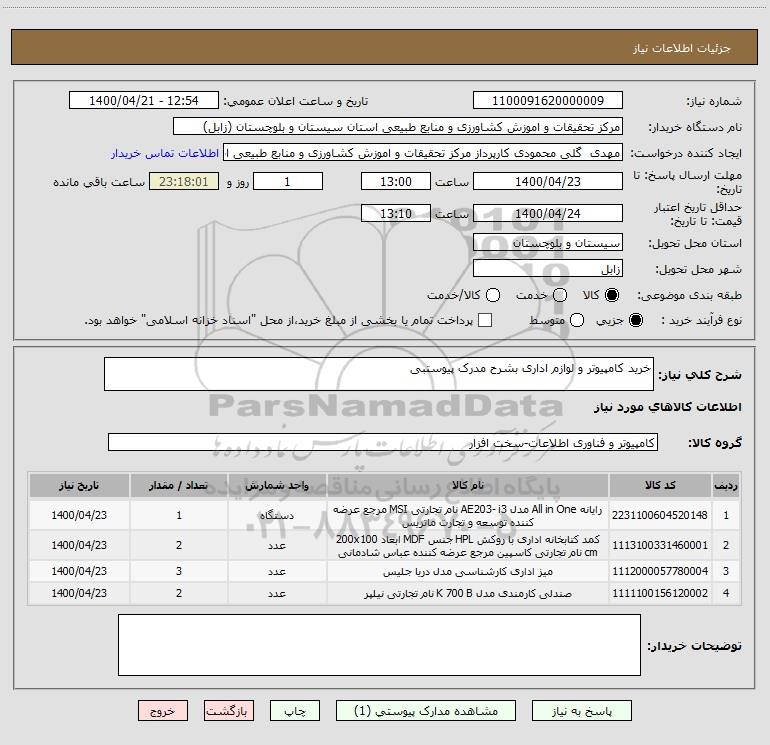Viewport: 770px width, 745px height.
Task: Click remaining days field showing 1
Action: pyautogui.click(x=288, y=181)
